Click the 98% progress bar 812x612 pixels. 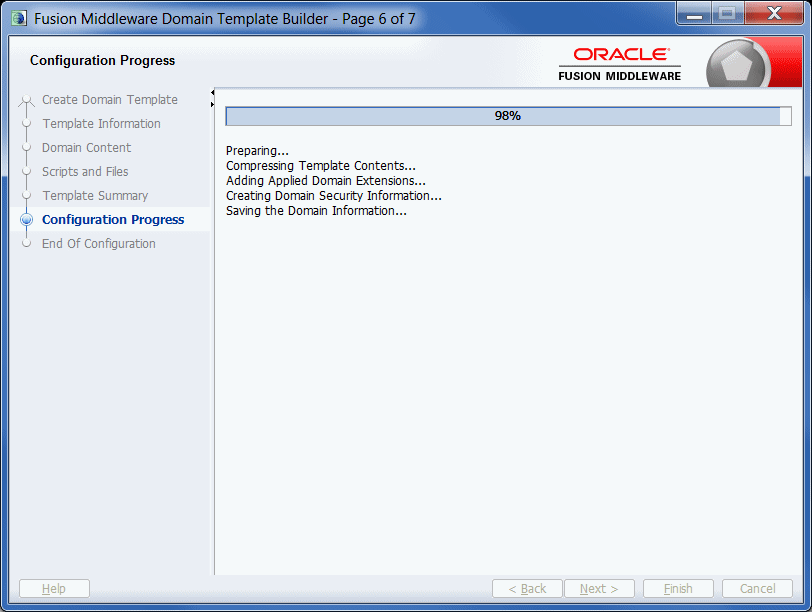tap(508, 116)
